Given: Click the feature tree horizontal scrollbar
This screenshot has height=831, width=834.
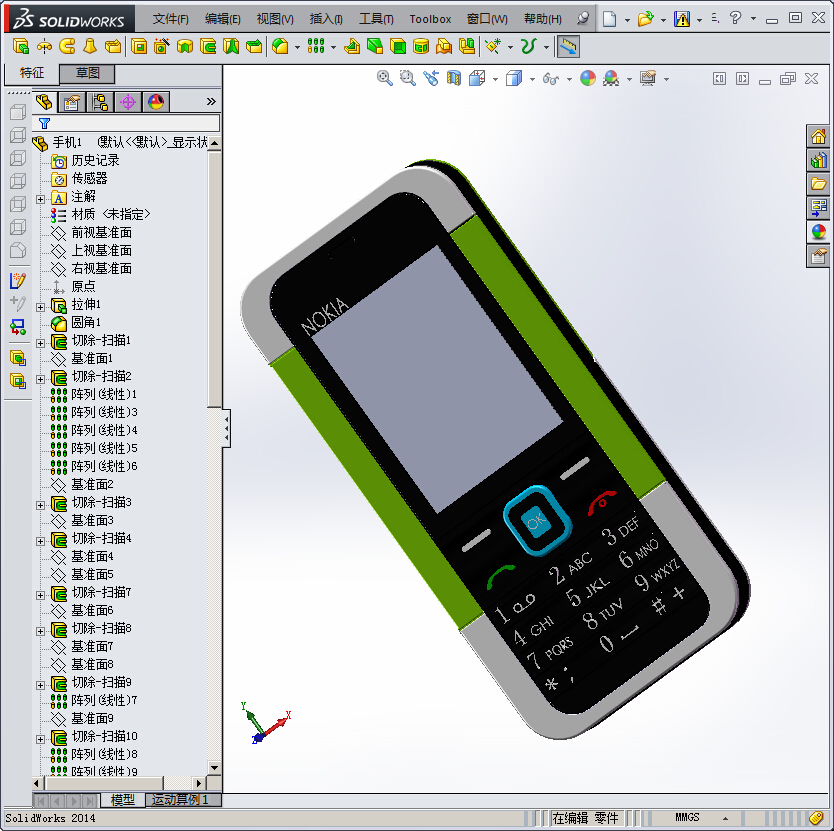Looking at the screenshot, I should pos(105,783).
